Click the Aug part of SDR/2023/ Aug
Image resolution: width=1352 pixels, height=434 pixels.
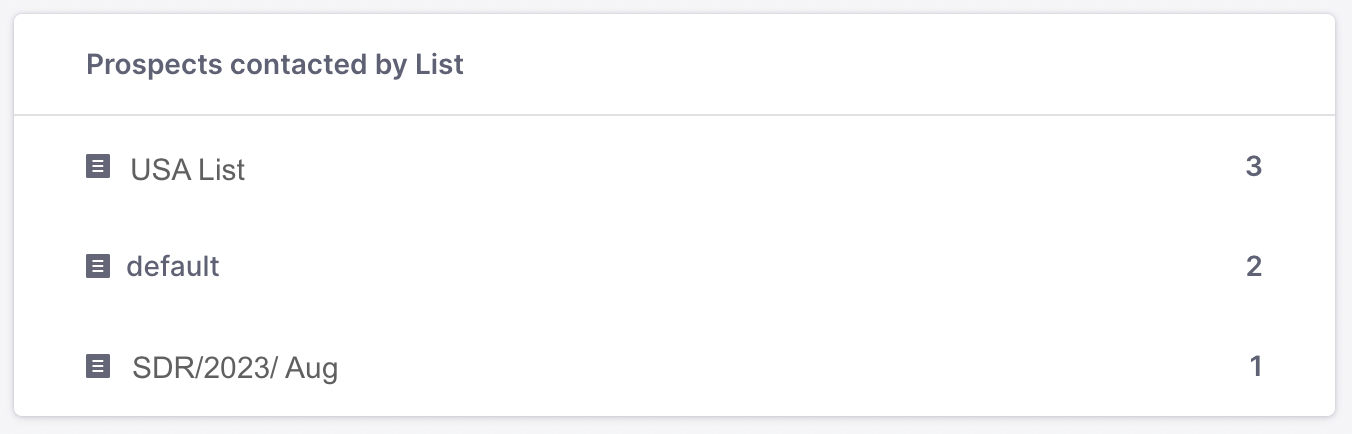coord(312,369)
